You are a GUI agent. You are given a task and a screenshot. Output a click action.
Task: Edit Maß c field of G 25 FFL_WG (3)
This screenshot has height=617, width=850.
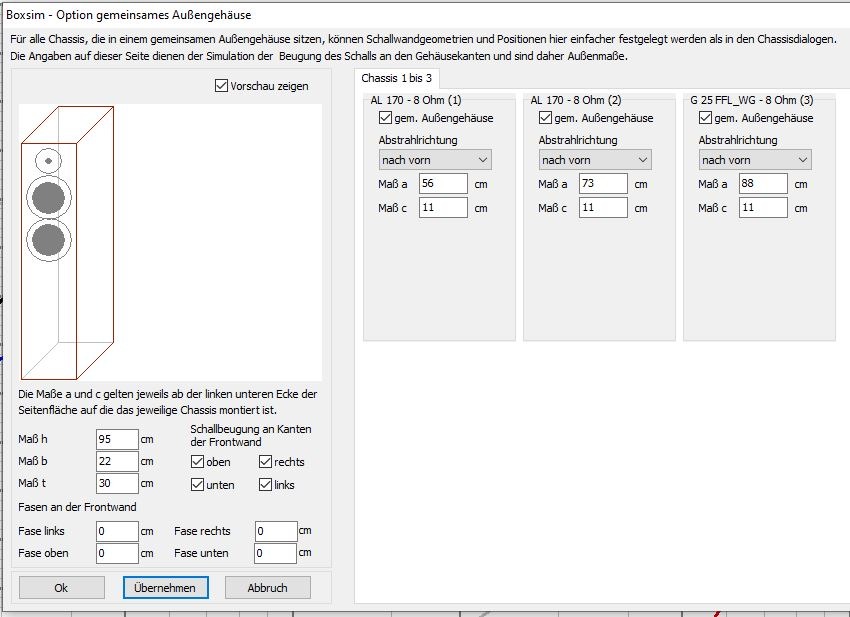pyautogui.click(x=763, y=208)
